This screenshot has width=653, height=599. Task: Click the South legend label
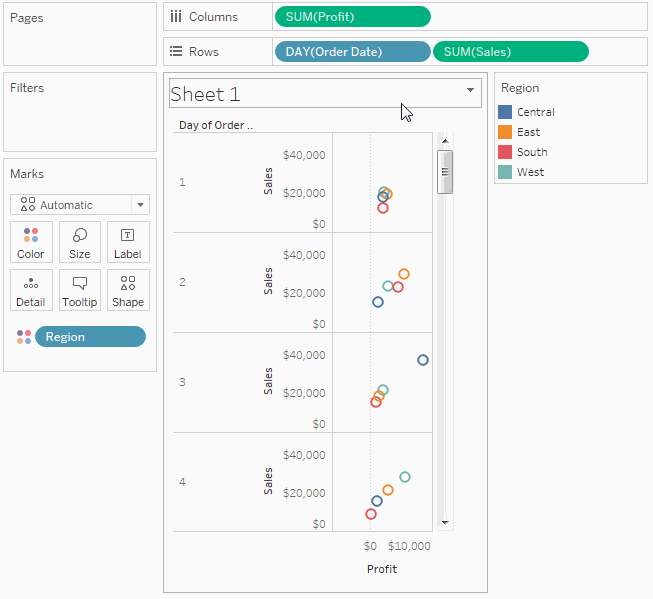point(532,152)
